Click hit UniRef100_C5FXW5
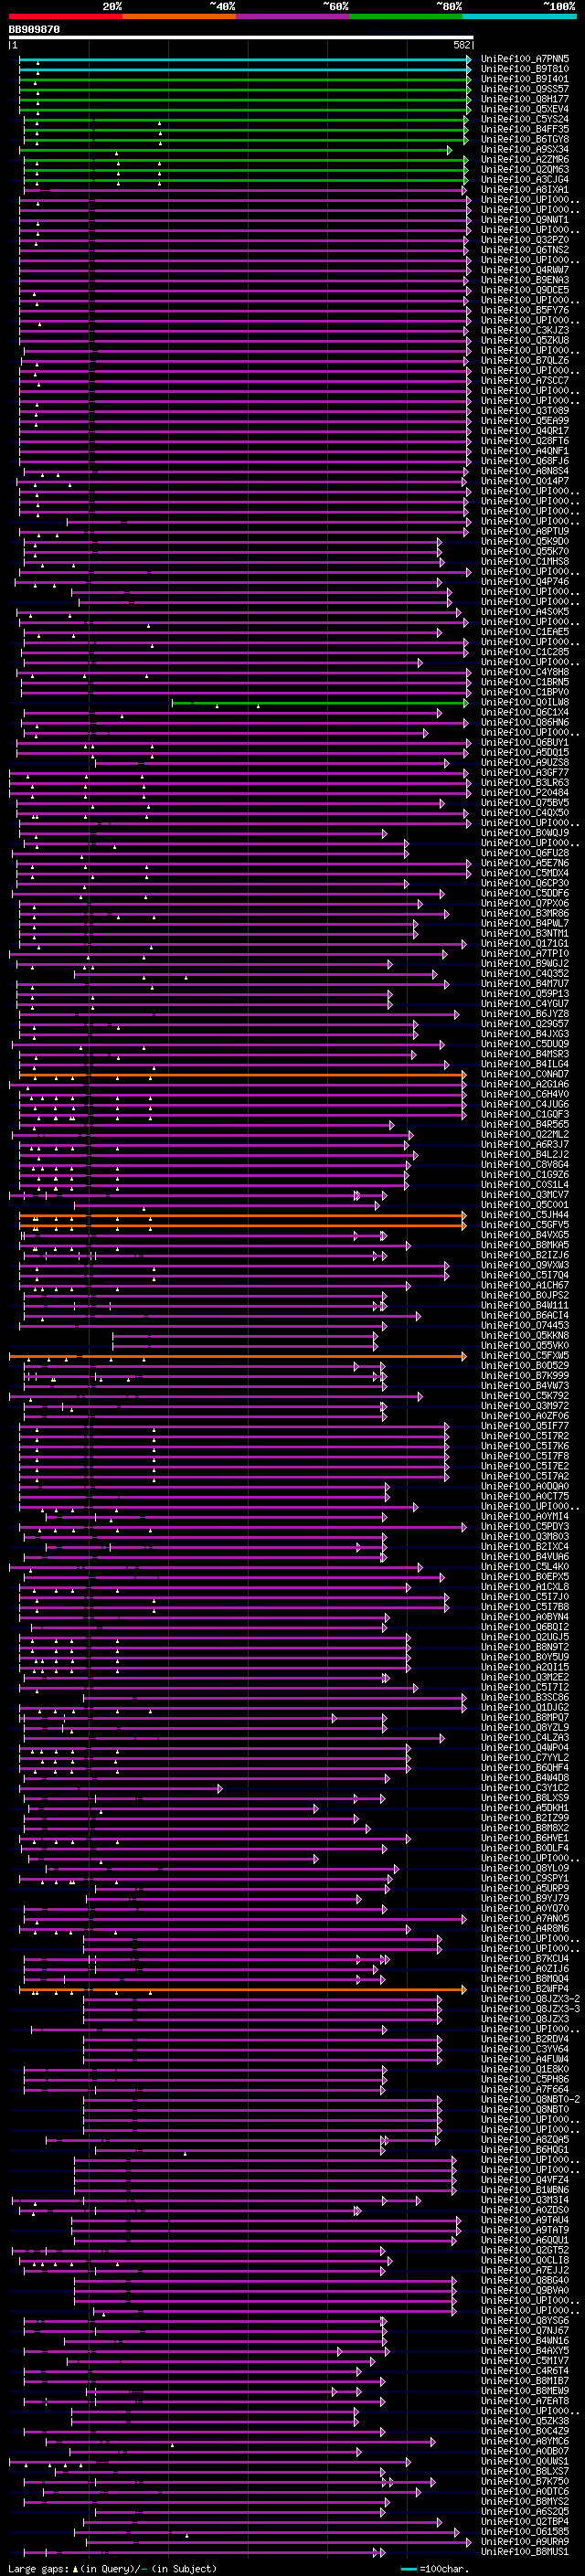The height and width of the screenshot is (2576, 585). pyautogui.click(x=525, y=1356)
